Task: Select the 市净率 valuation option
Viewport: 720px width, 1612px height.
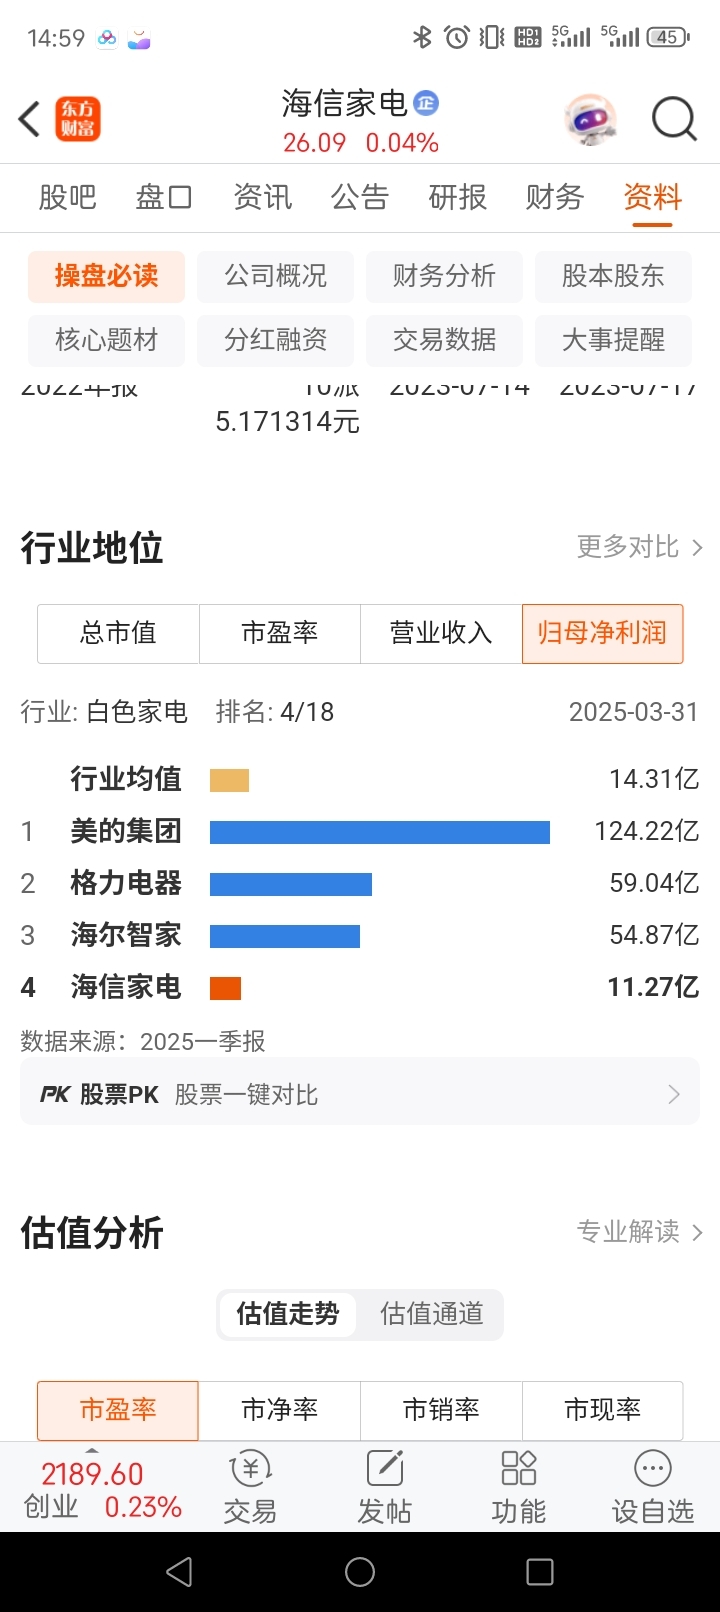Action: (x=280, y=1410)
